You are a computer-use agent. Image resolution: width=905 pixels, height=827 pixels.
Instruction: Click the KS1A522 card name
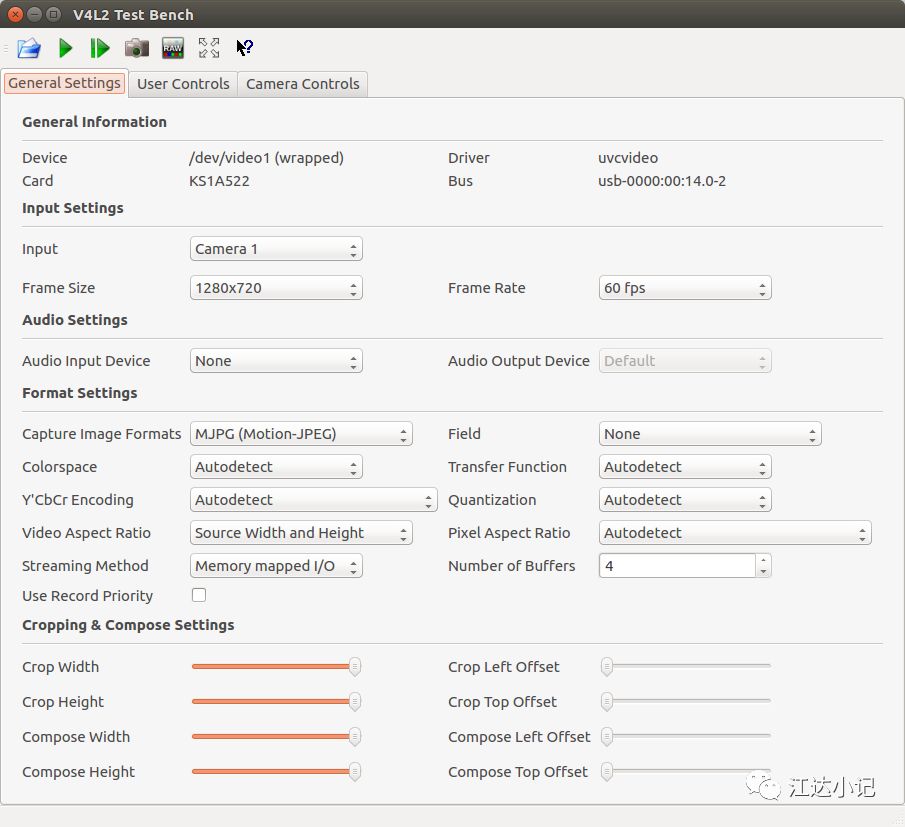pos(219,181)
